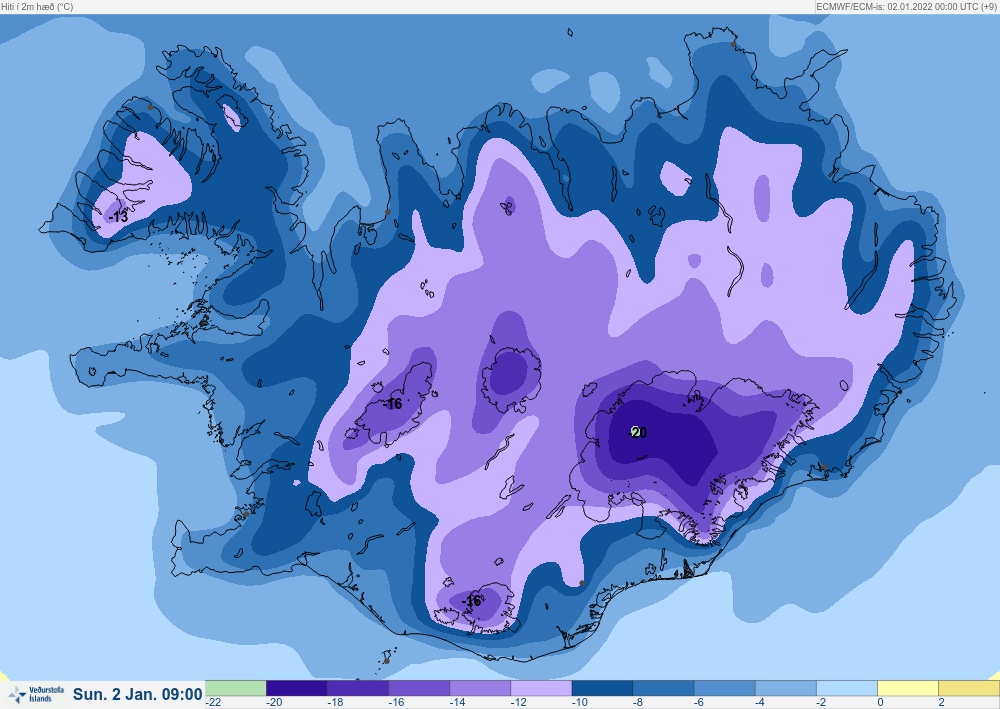This screenshot has height=709, width=1000.
Task: Pick the -18 to -16 legend swatch
Action: 358,688
